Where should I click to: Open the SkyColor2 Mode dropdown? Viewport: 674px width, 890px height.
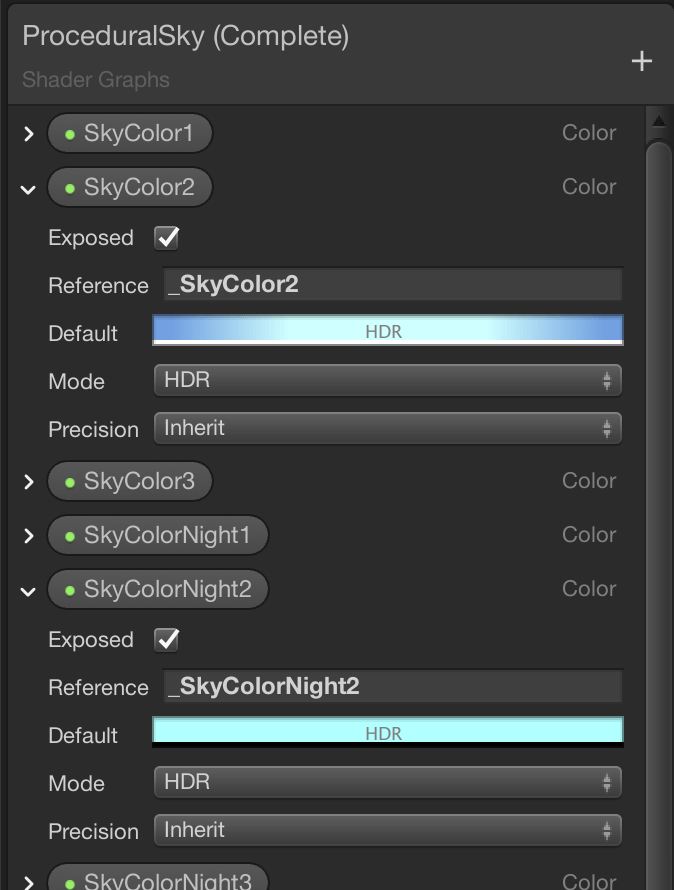pos(387,380)
